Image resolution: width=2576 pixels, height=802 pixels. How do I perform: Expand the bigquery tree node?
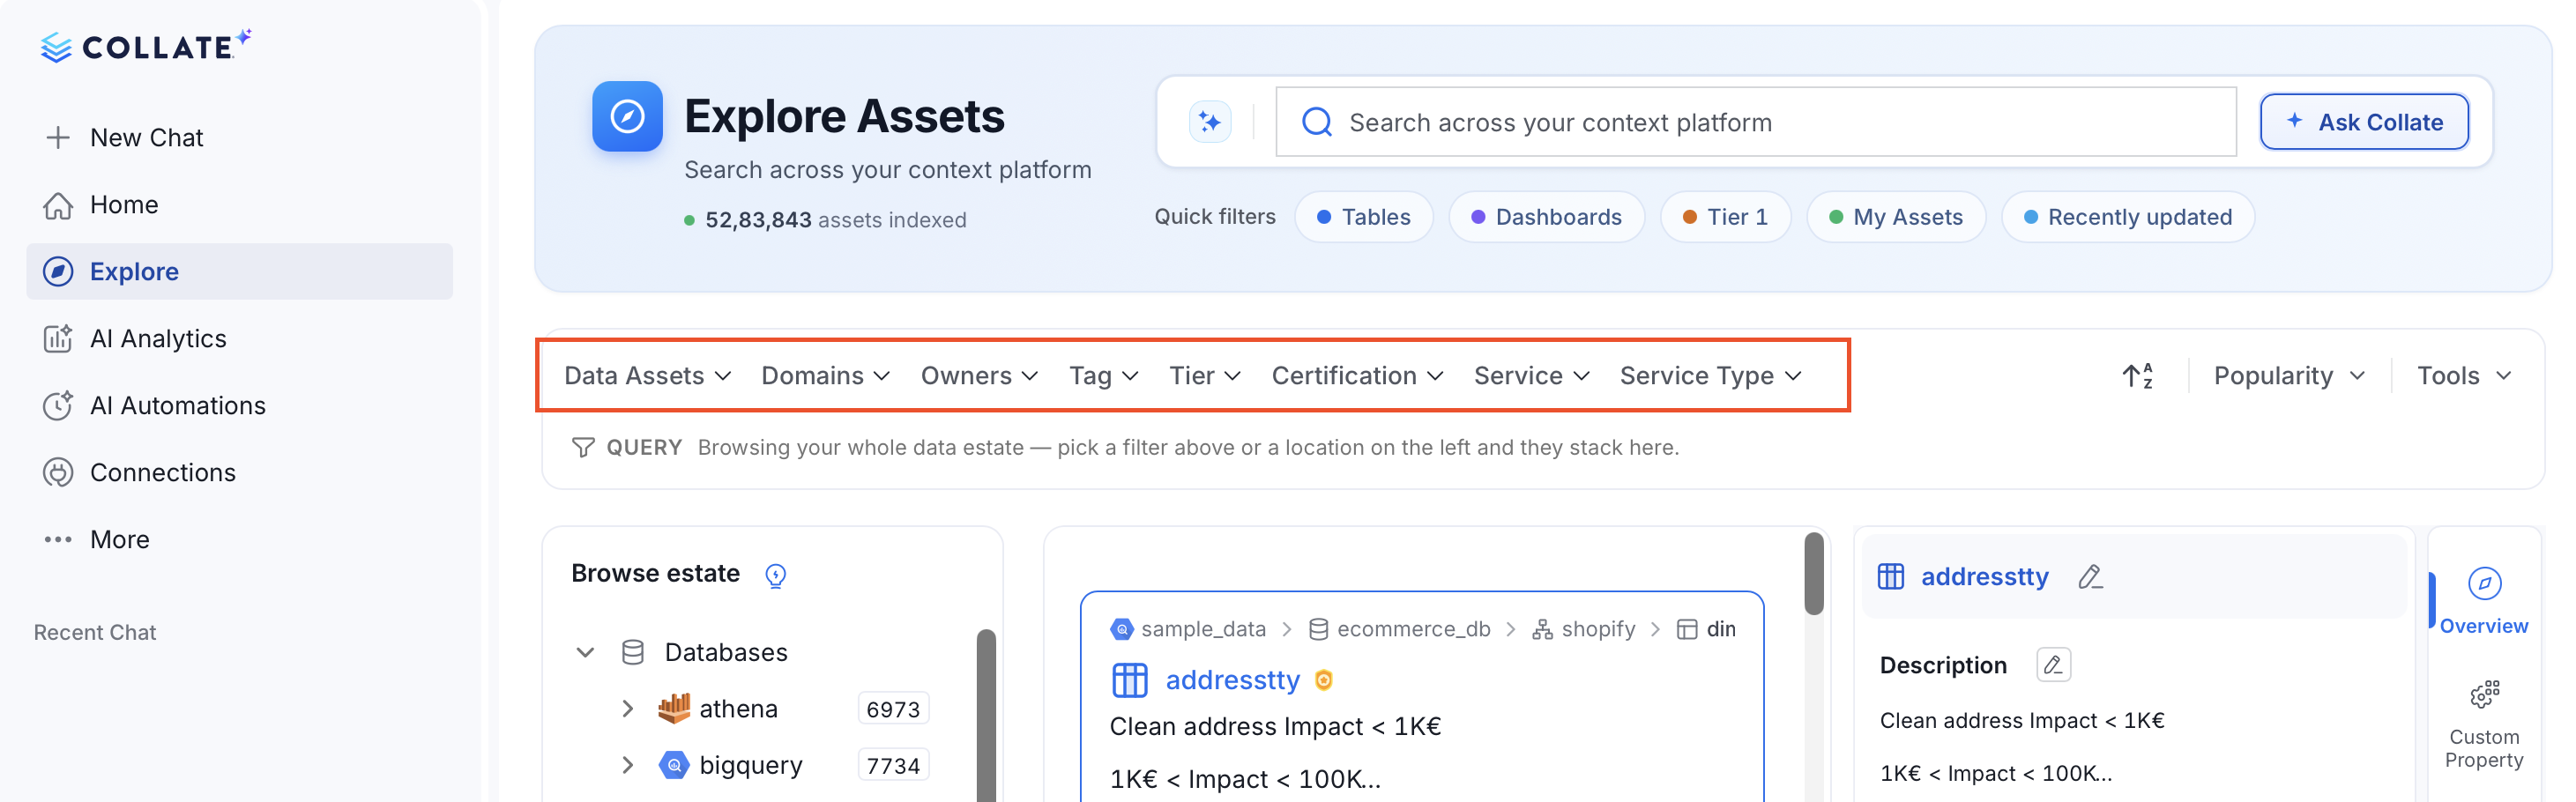point(627,765)
